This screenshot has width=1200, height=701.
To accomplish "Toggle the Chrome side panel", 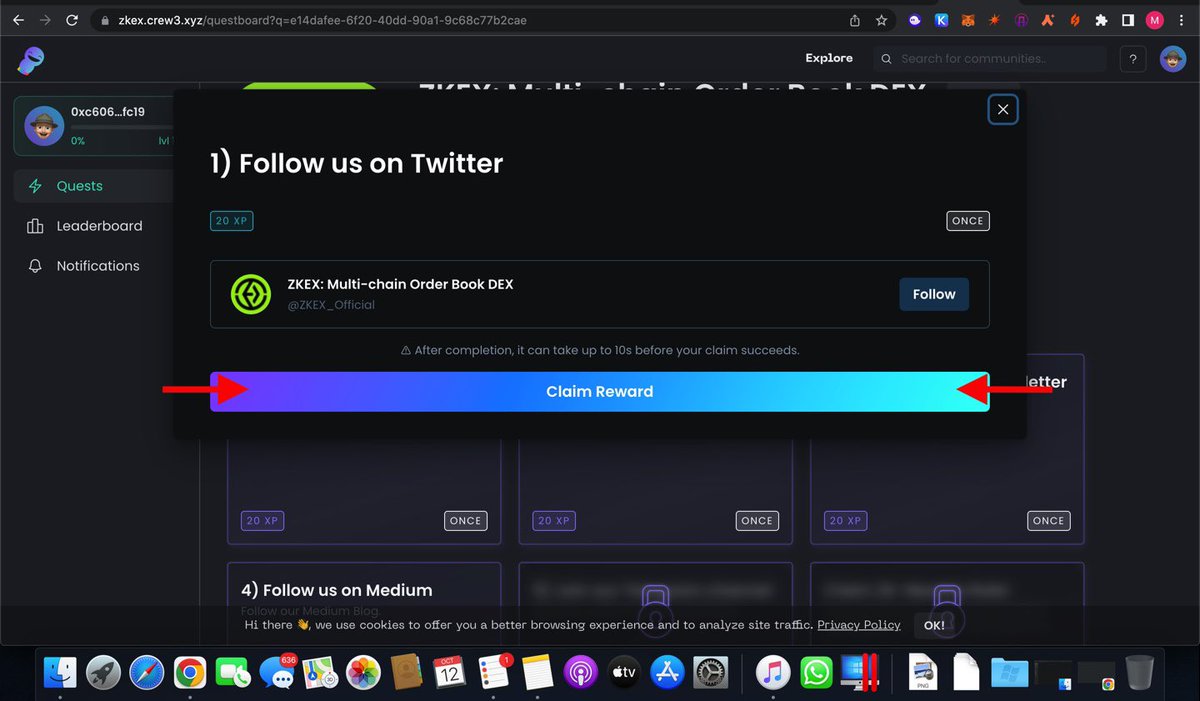I will (1127, 20).
